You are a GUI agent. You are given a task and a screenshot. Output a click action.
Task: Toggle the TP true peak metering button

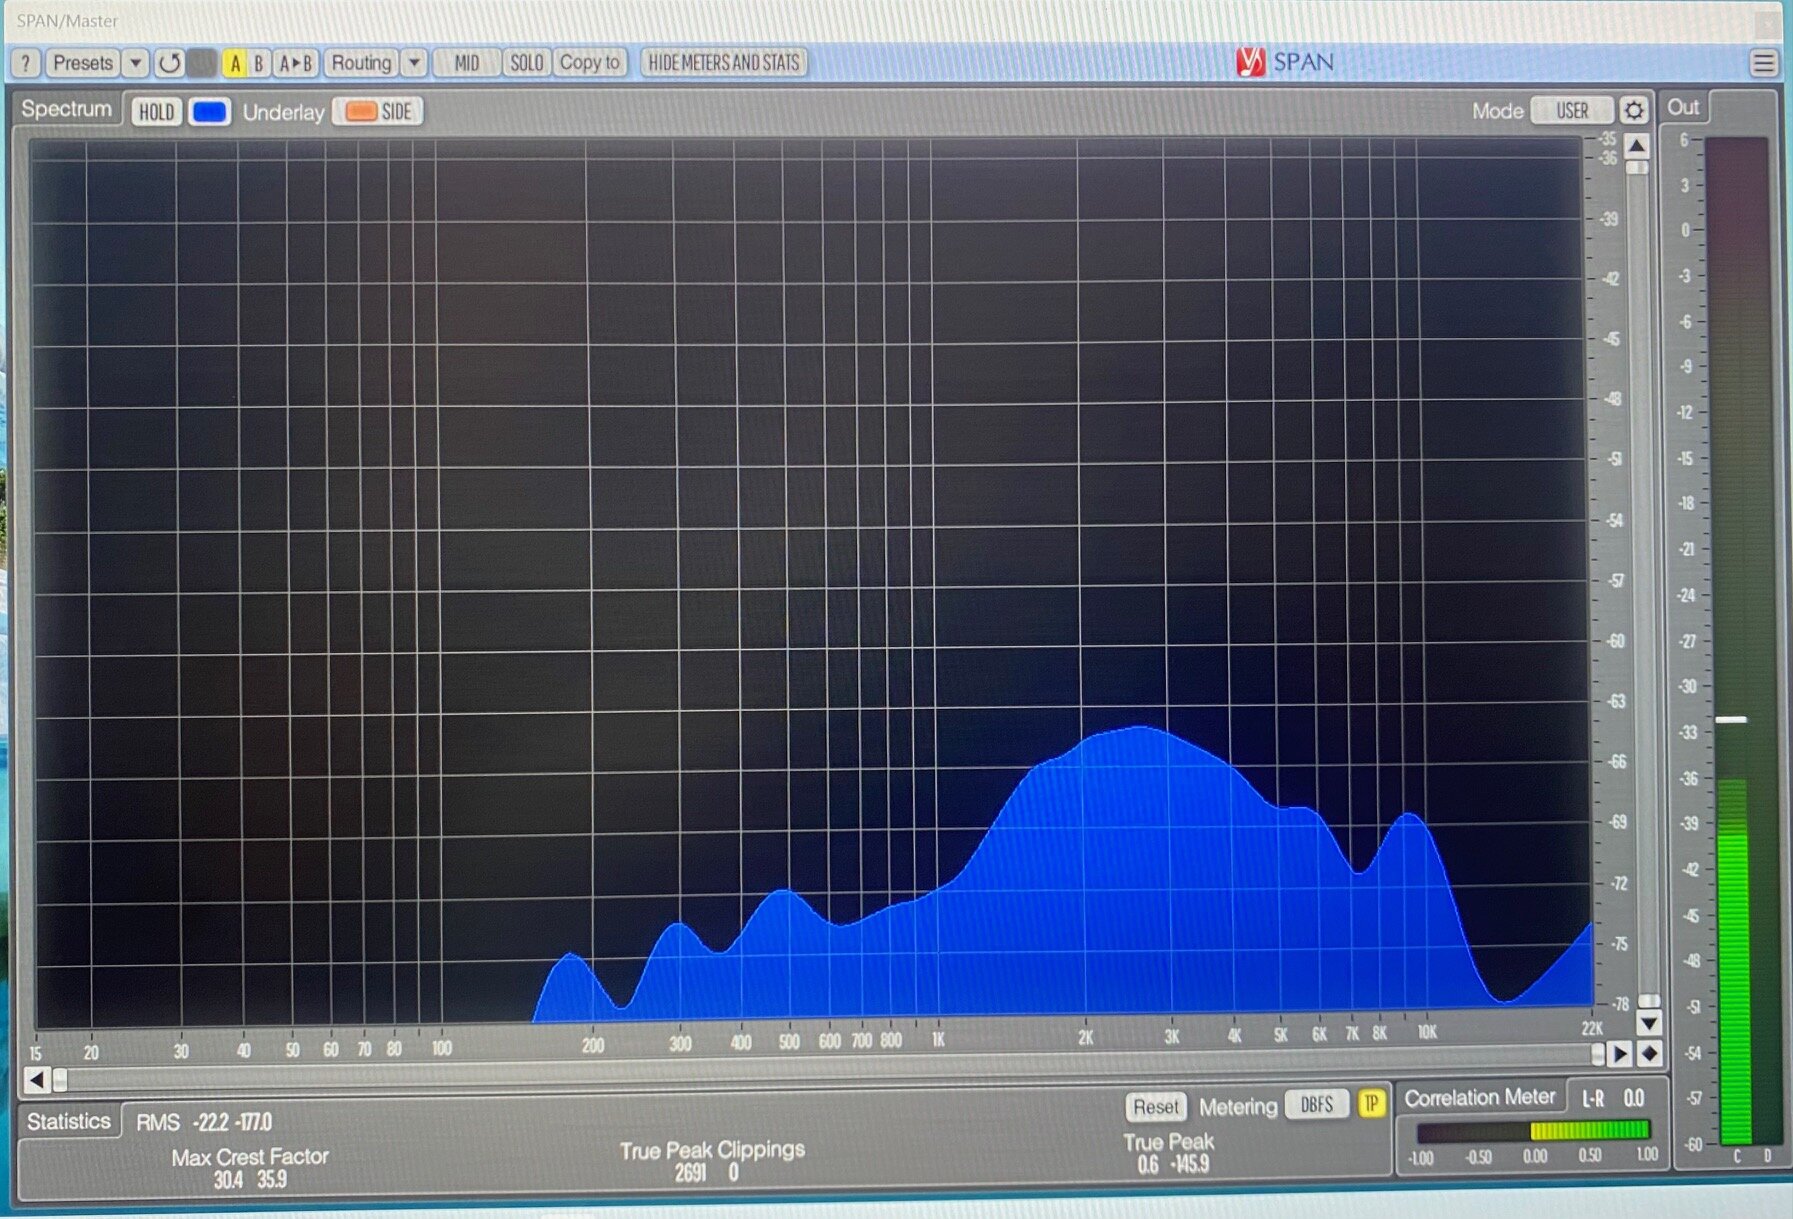[1371, 1103]
